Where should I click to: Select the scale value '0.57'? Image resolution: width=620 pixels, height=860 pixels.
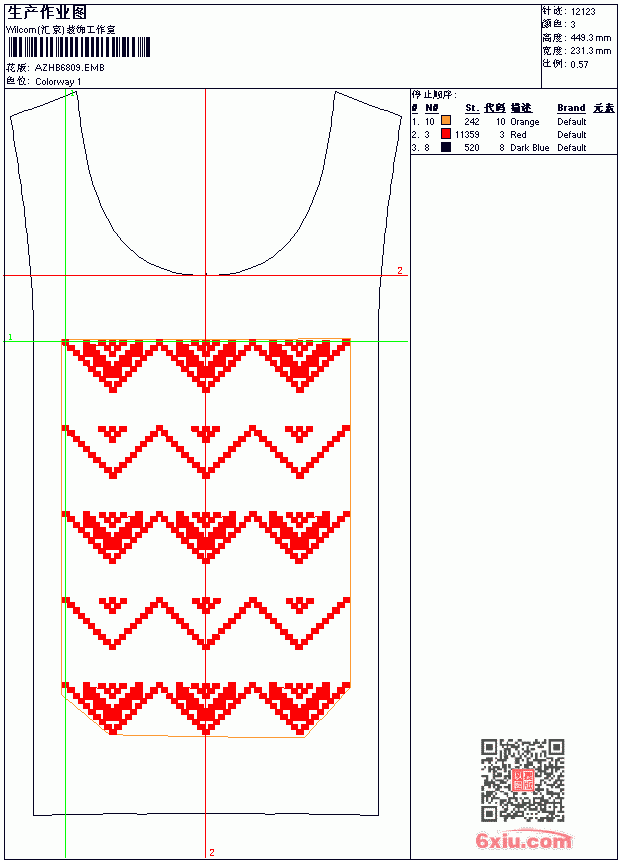[x=579, y=65]
